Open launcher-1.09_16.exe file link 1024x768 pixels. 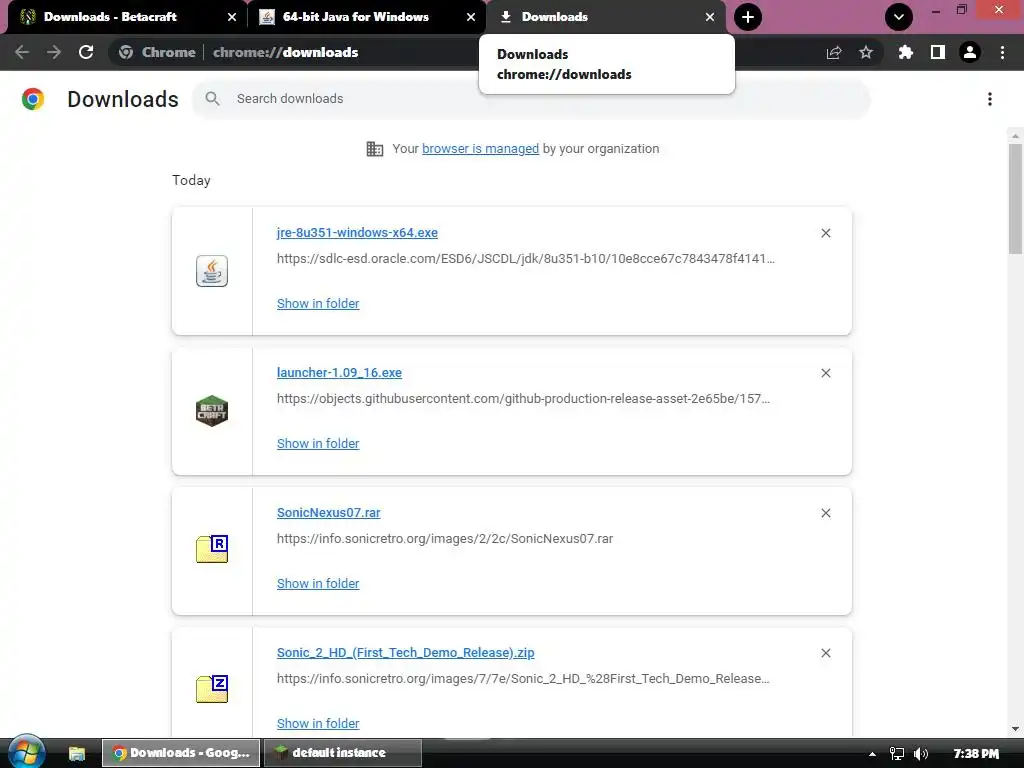pos(339,373)
